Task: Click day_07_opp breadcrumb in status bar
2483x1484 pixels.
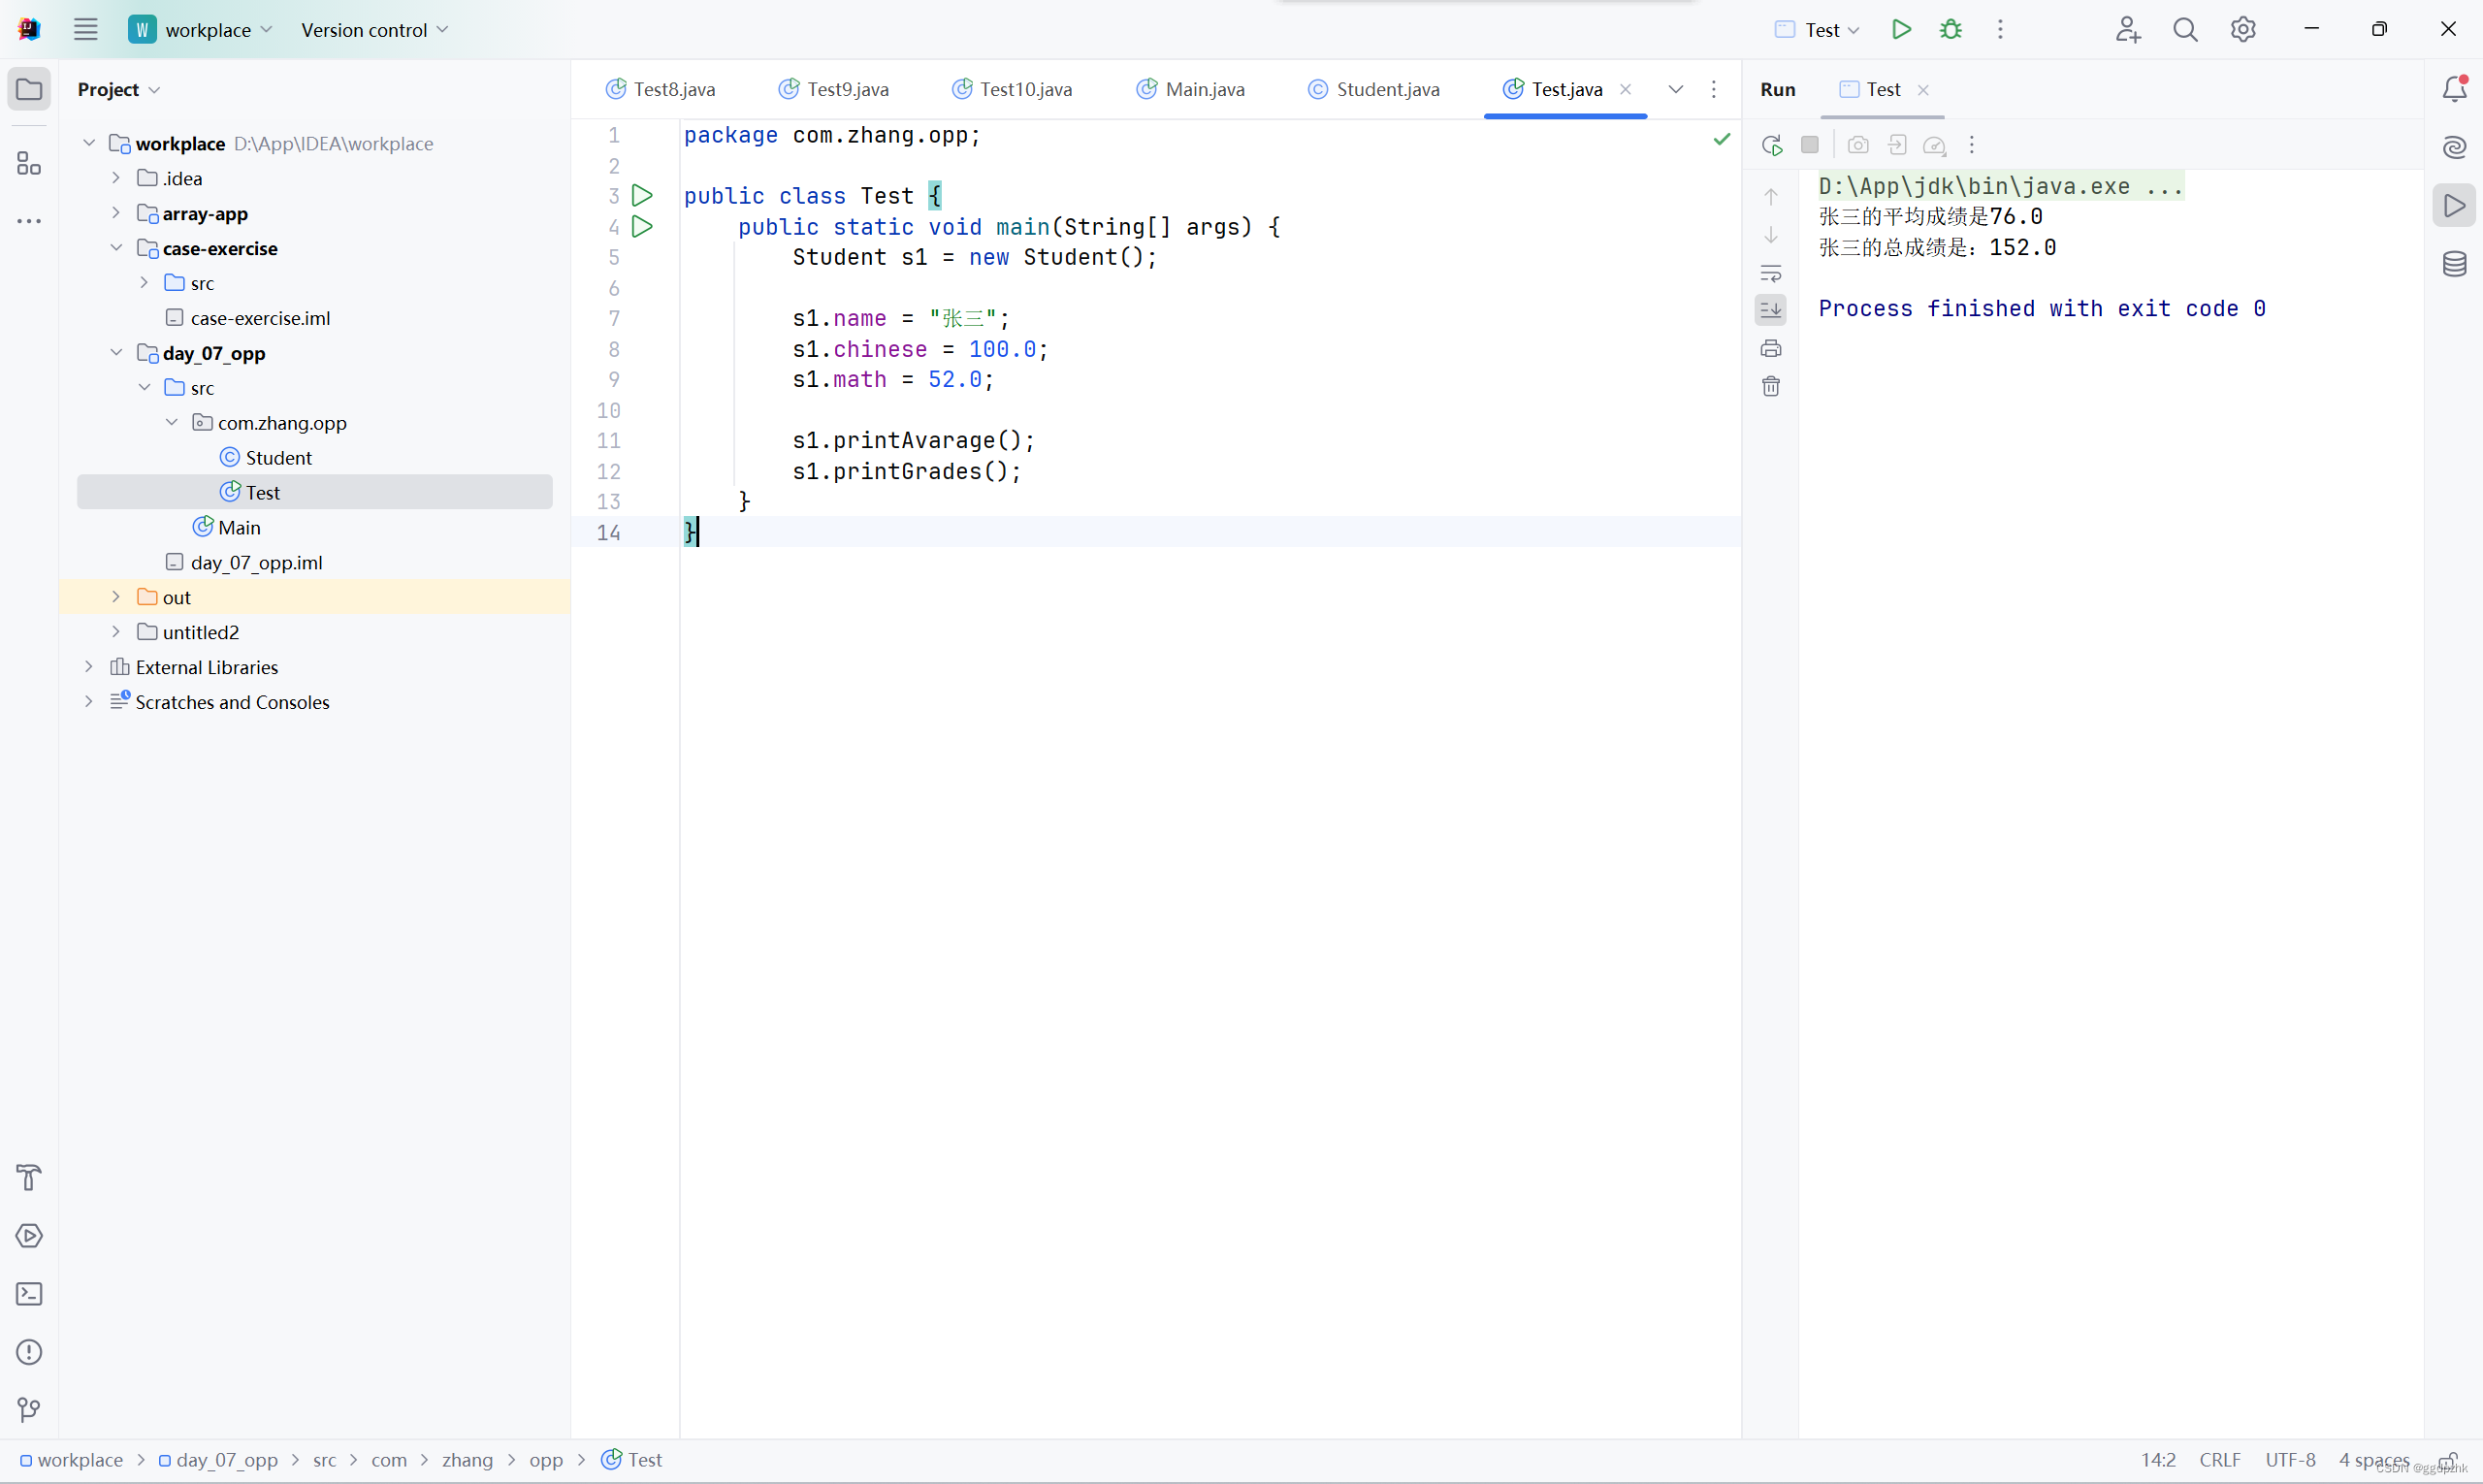Action: click(218, 1460)
